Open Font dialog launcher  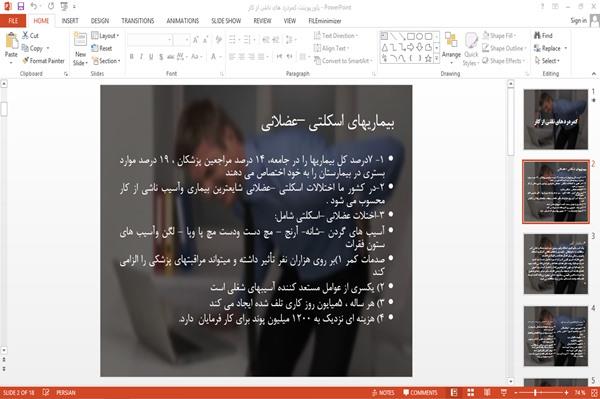coord(222,74)
